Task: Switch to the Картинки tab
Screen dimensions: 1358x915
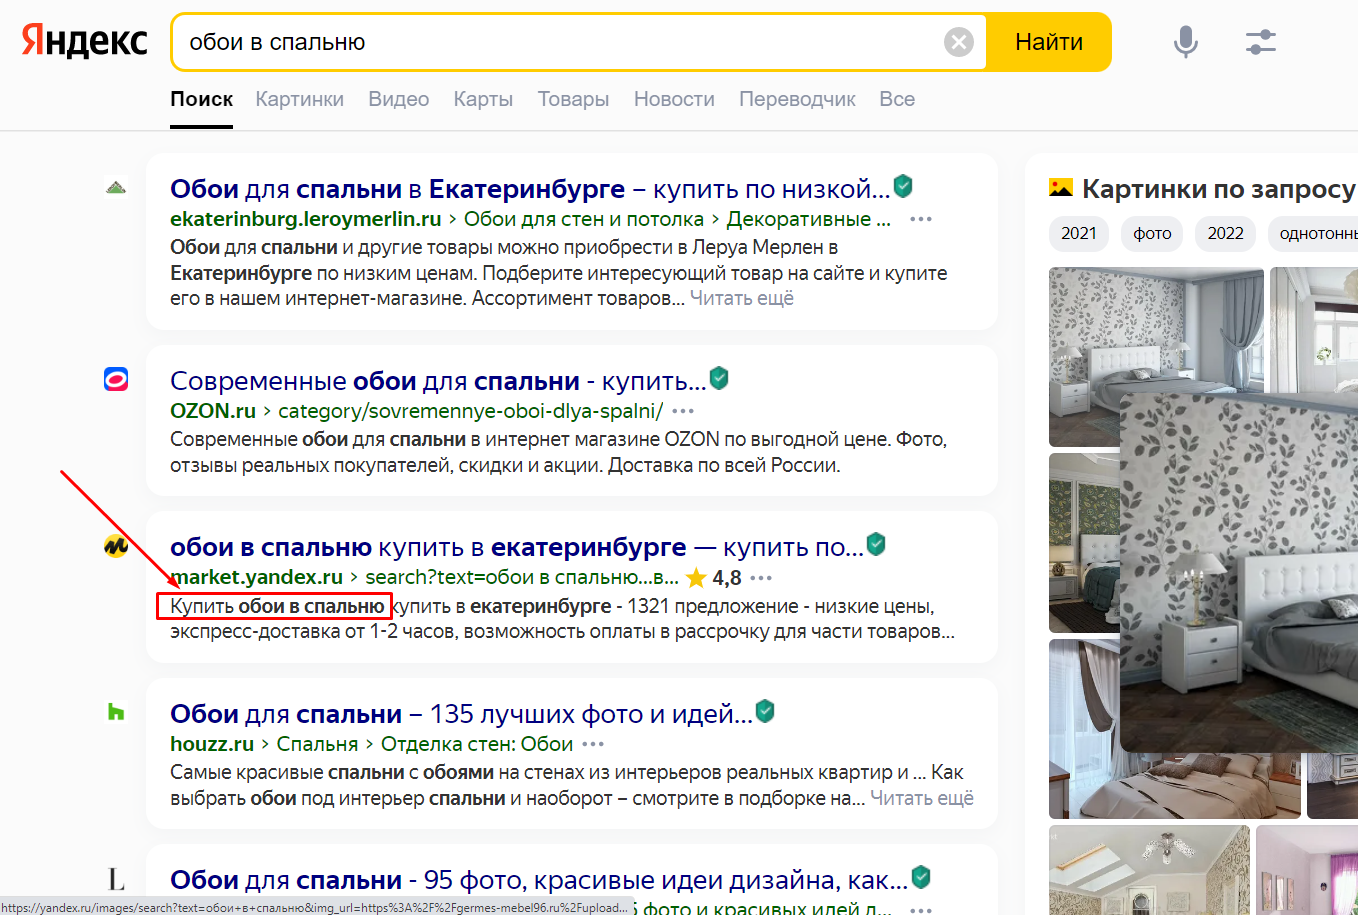Action: coord(299,99)
